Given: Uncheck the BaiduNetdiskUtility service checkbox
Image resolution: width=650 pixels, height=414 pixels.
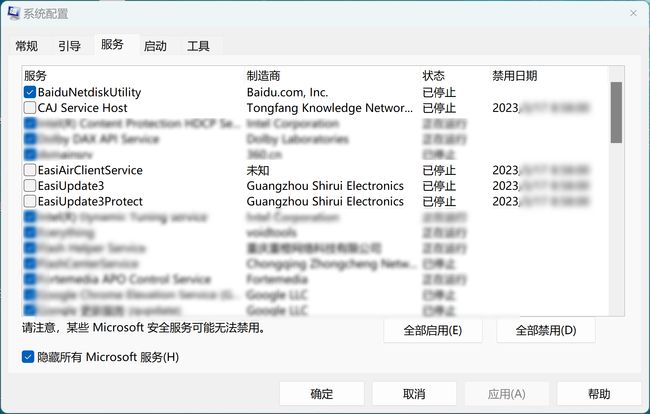Looking at the screenshot, I should point(29,92).
